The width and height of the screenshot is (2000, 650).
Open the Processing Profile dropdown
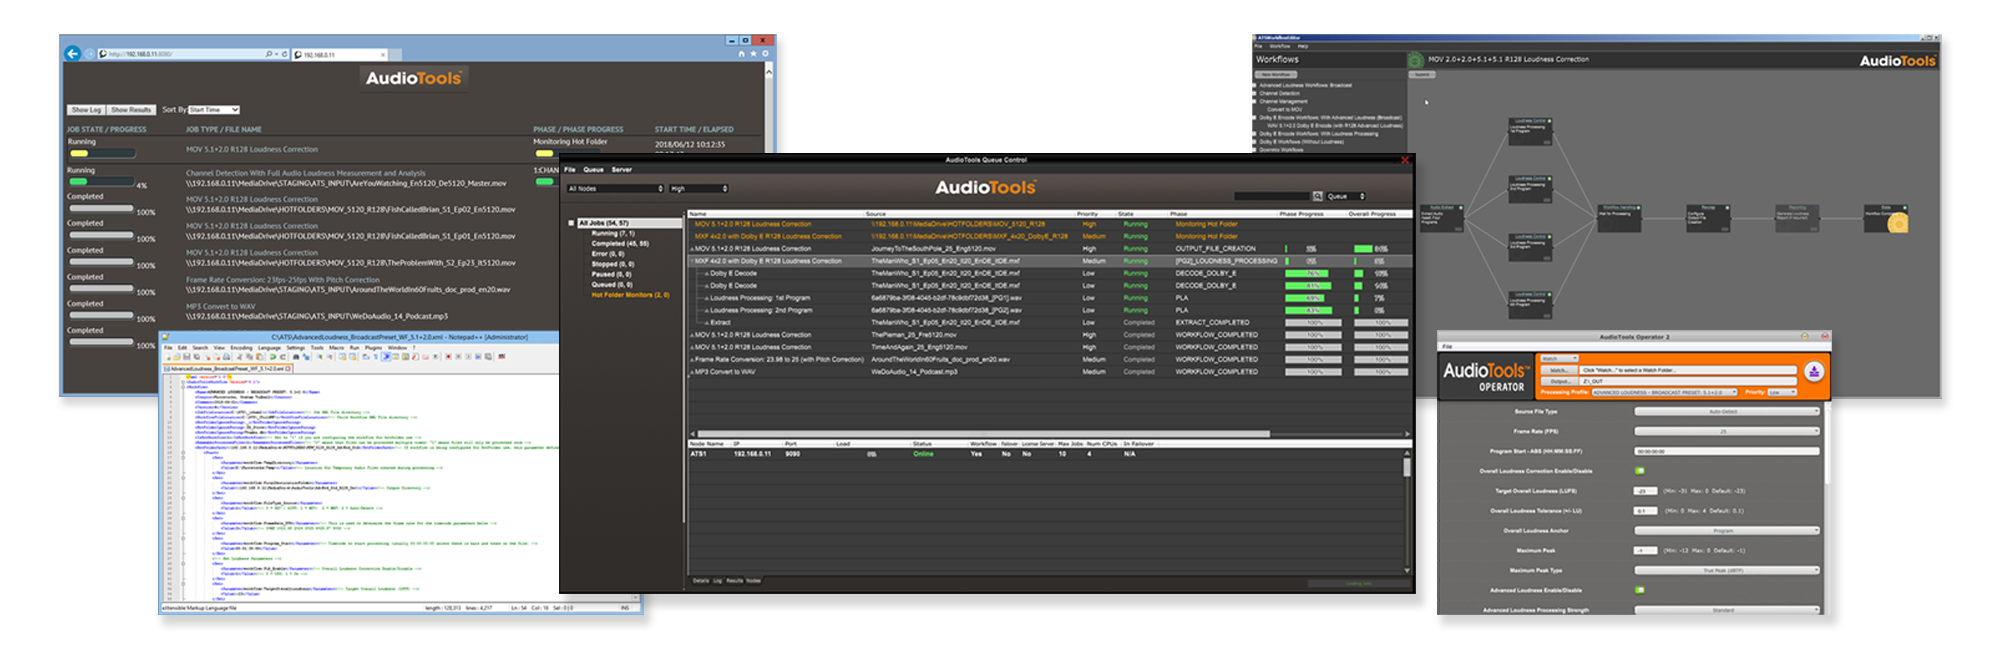tap(1665, 392)
